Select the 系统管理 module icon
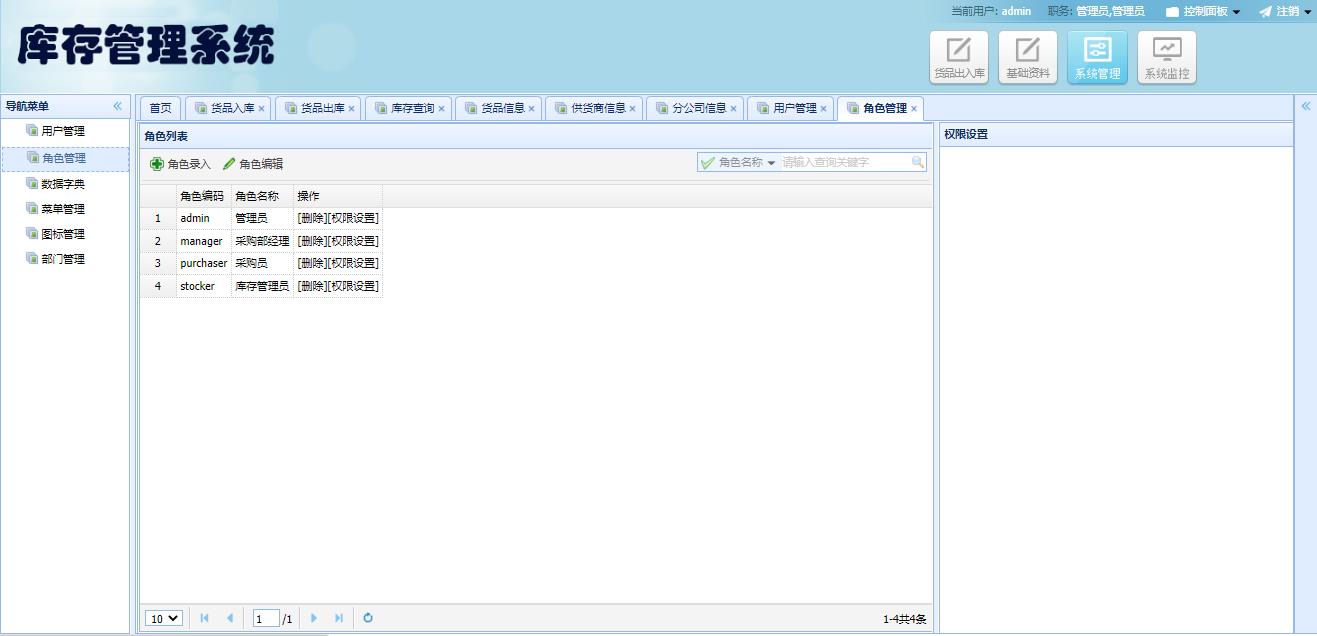Viewport: 1317px width, 636px height. [x=1097, y=56]
